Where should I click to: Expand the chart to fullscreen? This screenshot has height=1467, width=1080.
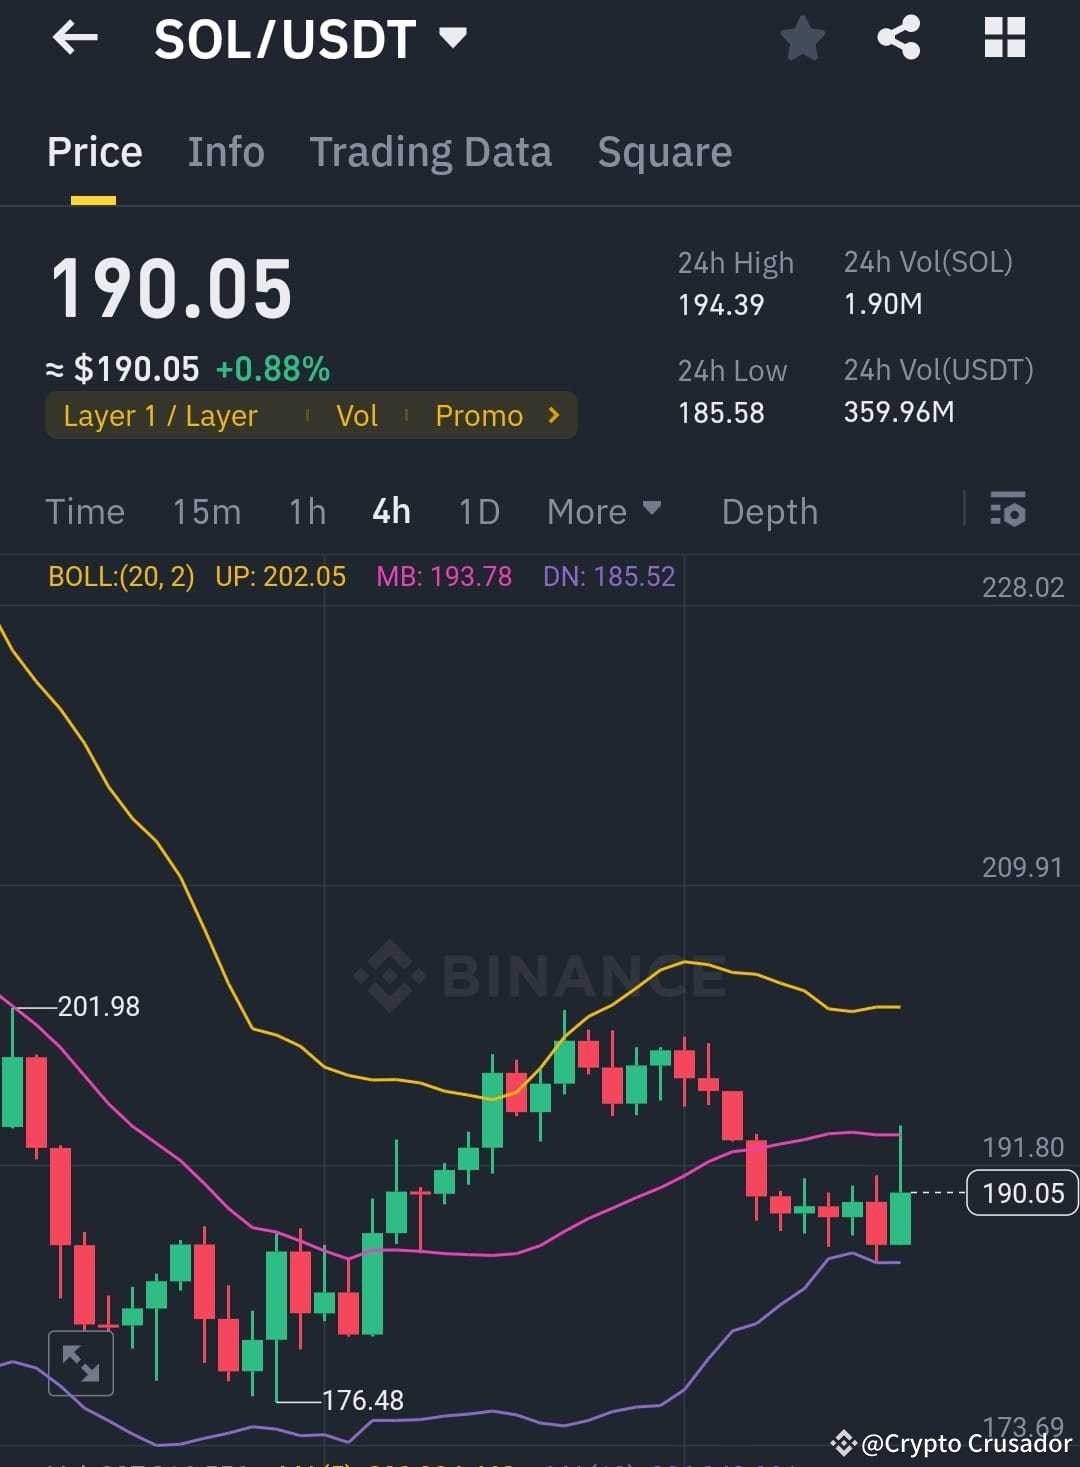click(80, 1362)
